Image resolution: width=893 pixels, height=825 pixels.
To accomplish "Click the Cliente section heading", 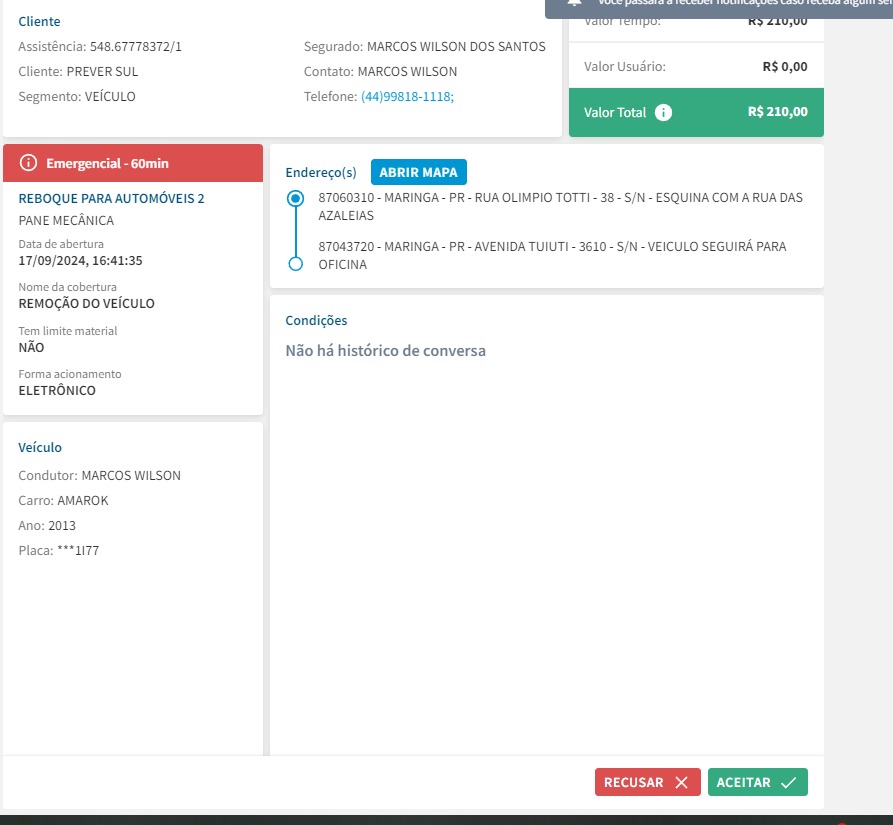I will 39,22.
